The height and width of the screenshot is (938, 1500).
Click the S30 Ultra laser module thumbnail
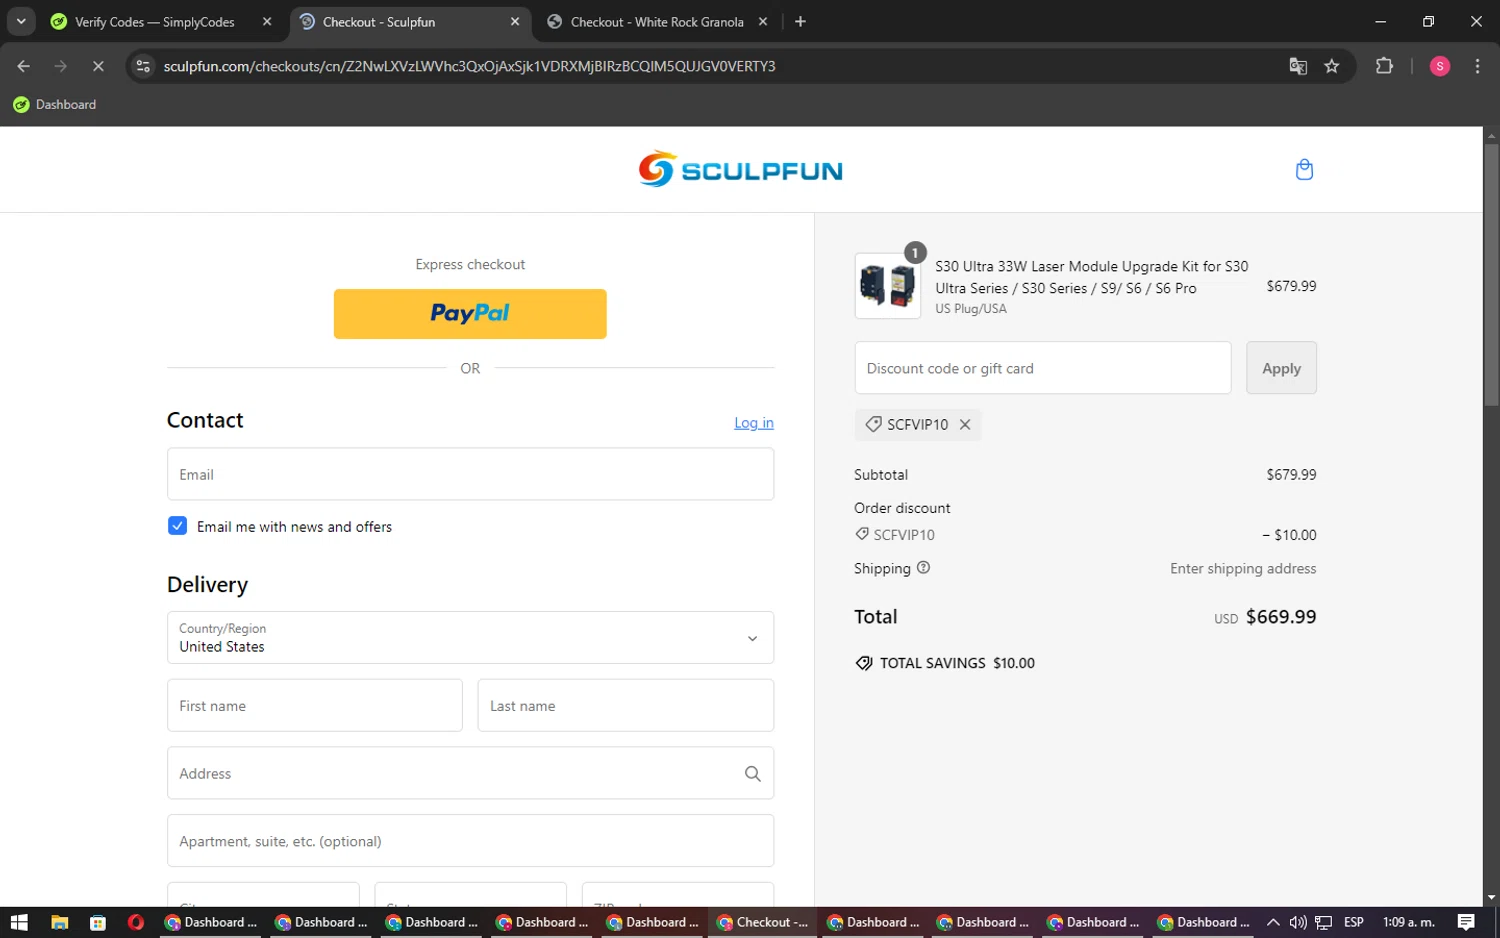(x=888, y=286)
